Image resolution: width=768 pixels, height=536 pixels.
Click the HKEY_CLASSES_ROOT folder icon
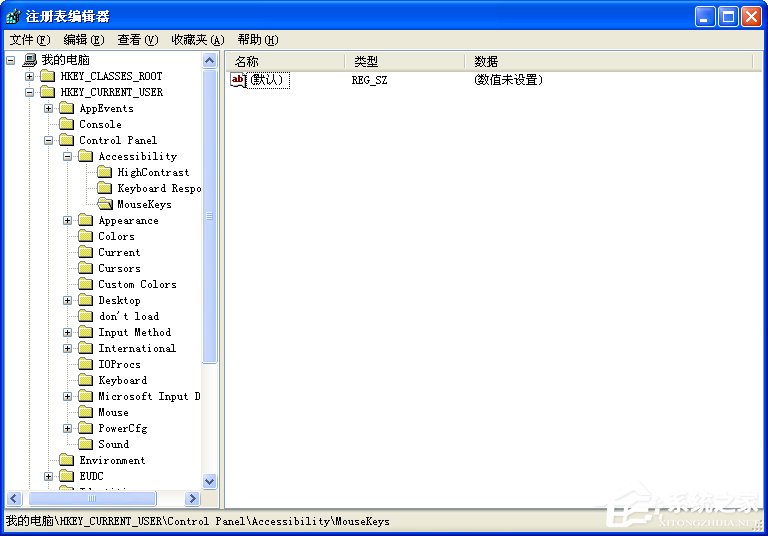click(x=48, y=76)
